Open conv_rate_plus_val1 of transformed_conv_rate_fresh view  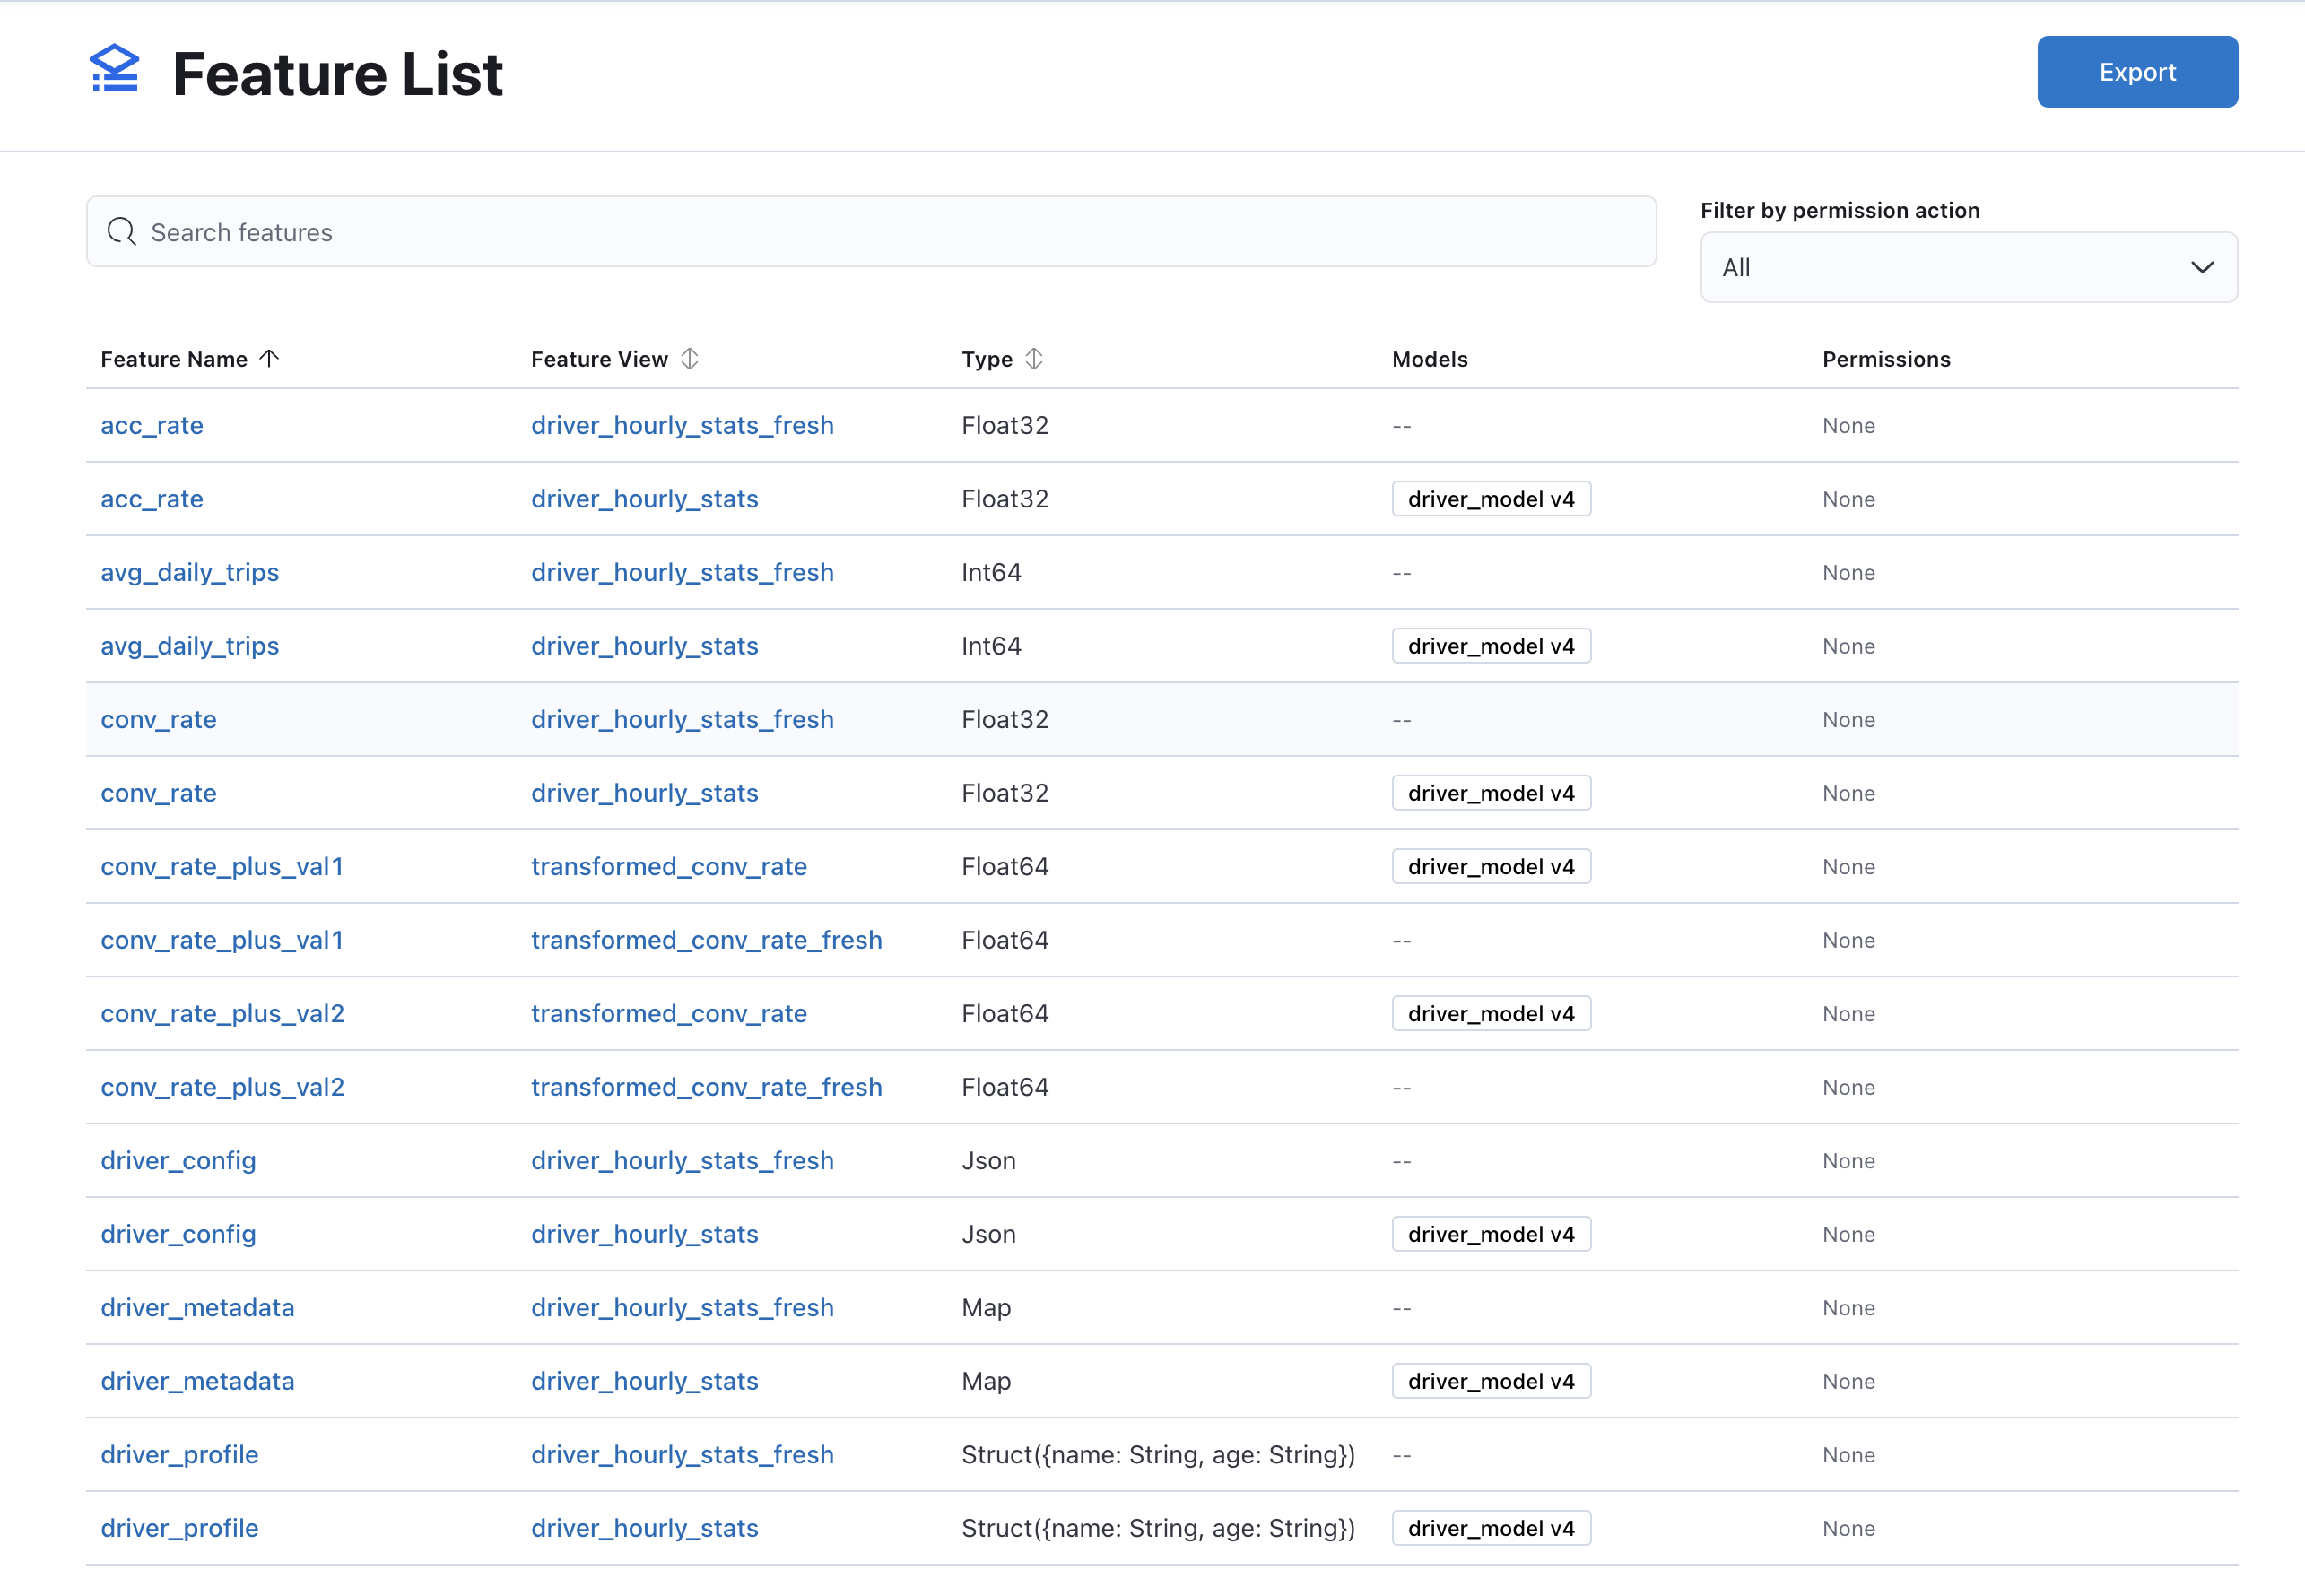click(222, 940)
